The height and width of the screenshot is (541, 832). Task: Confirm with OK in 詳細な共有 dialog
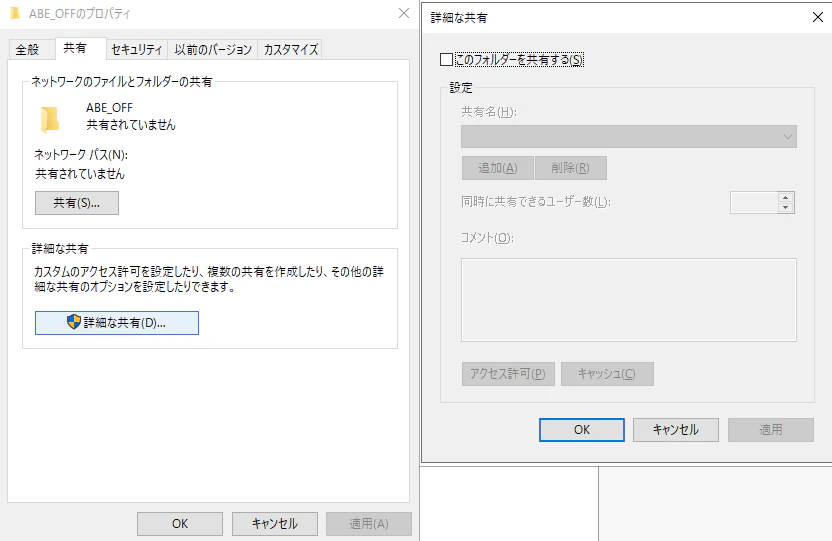pos(582,430)
